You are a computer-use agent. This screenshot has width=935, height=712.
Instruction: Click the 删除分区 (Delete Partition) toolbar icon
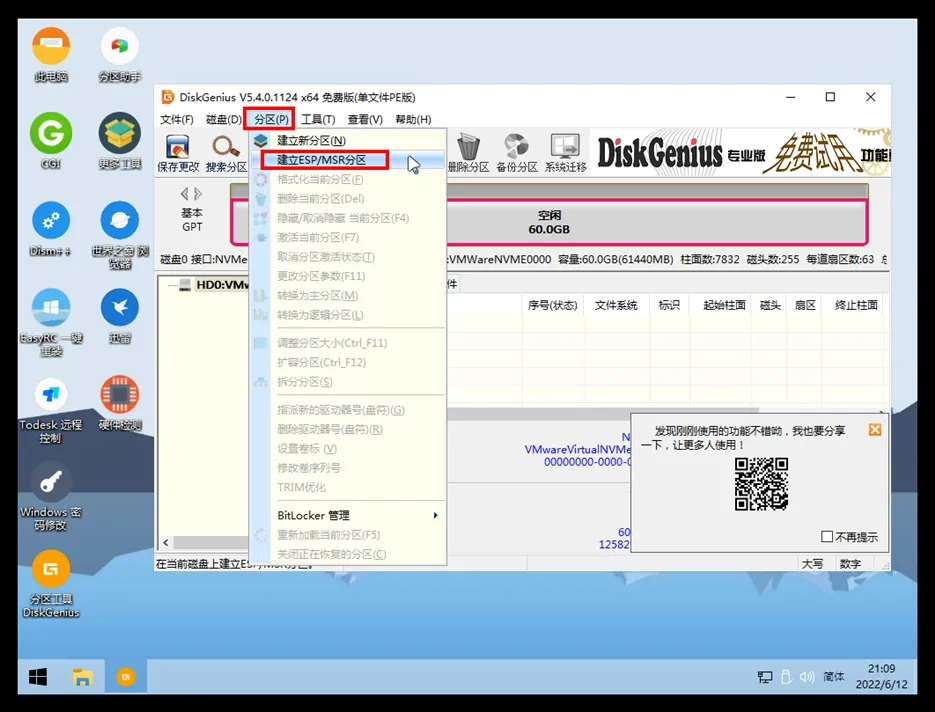click(466, 153)
